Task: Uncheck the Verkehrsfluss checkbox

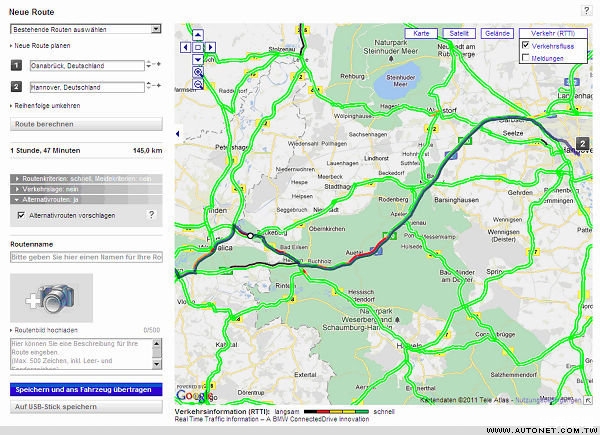Action: (x=526, y=45)
